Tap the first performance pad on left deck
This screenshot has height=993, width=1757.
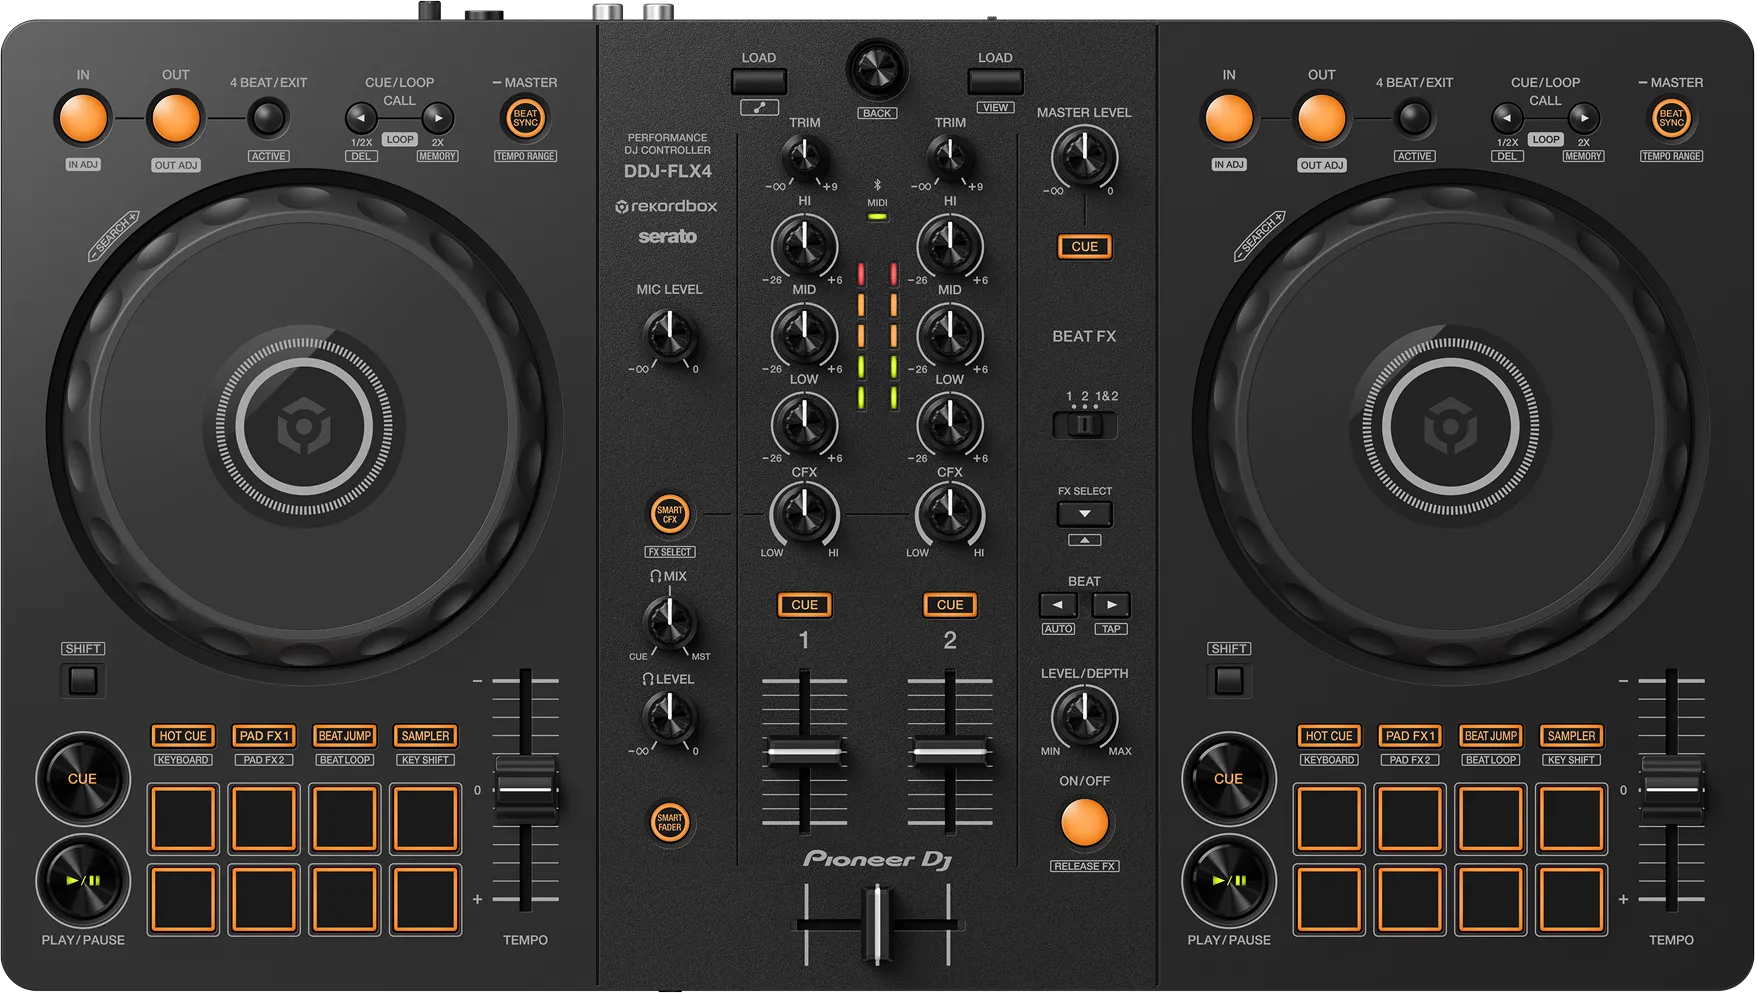point(183,818)
